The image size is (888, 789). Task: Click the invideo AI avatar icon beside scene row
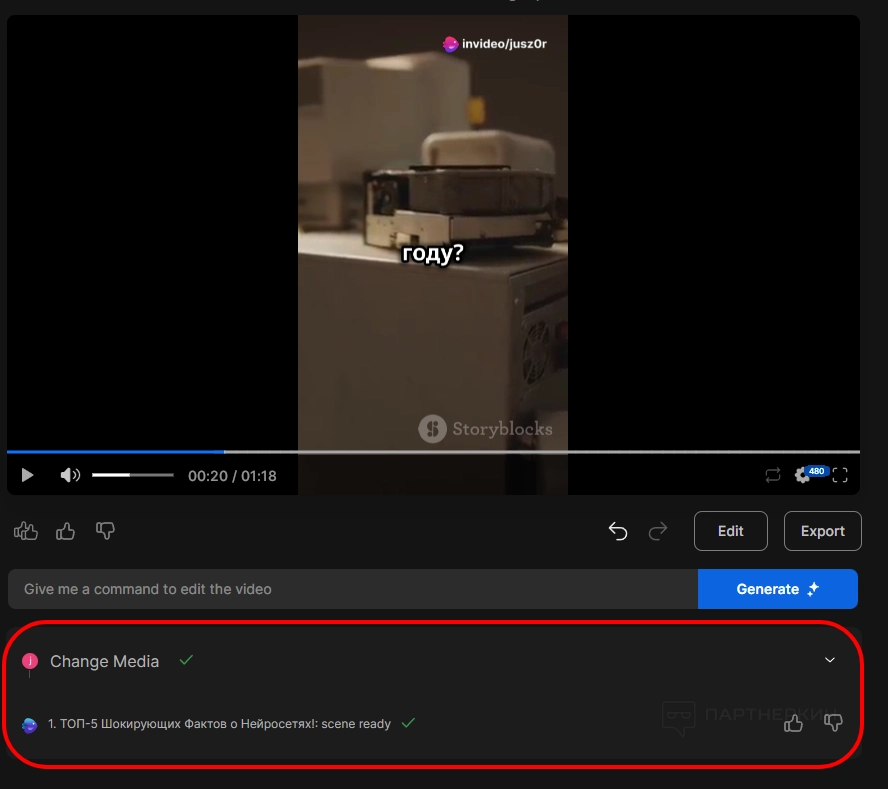[29, 725]
